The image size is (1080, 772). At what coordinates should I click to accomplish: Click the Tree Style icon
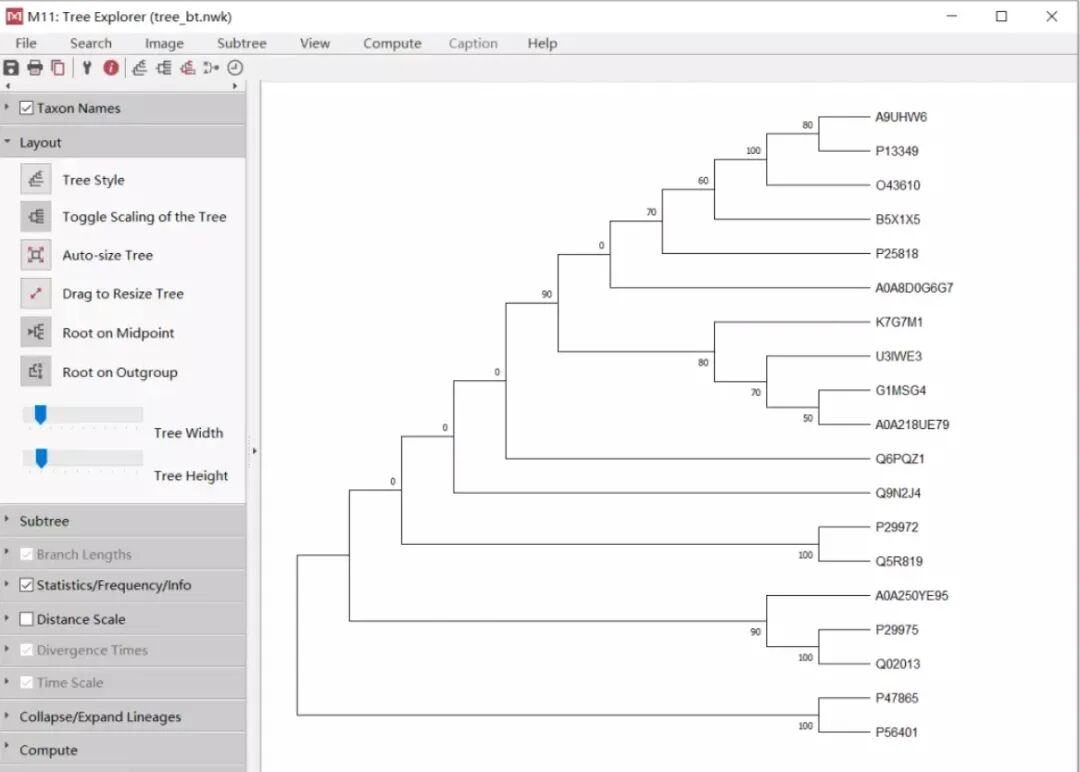(x=36, y=180)
